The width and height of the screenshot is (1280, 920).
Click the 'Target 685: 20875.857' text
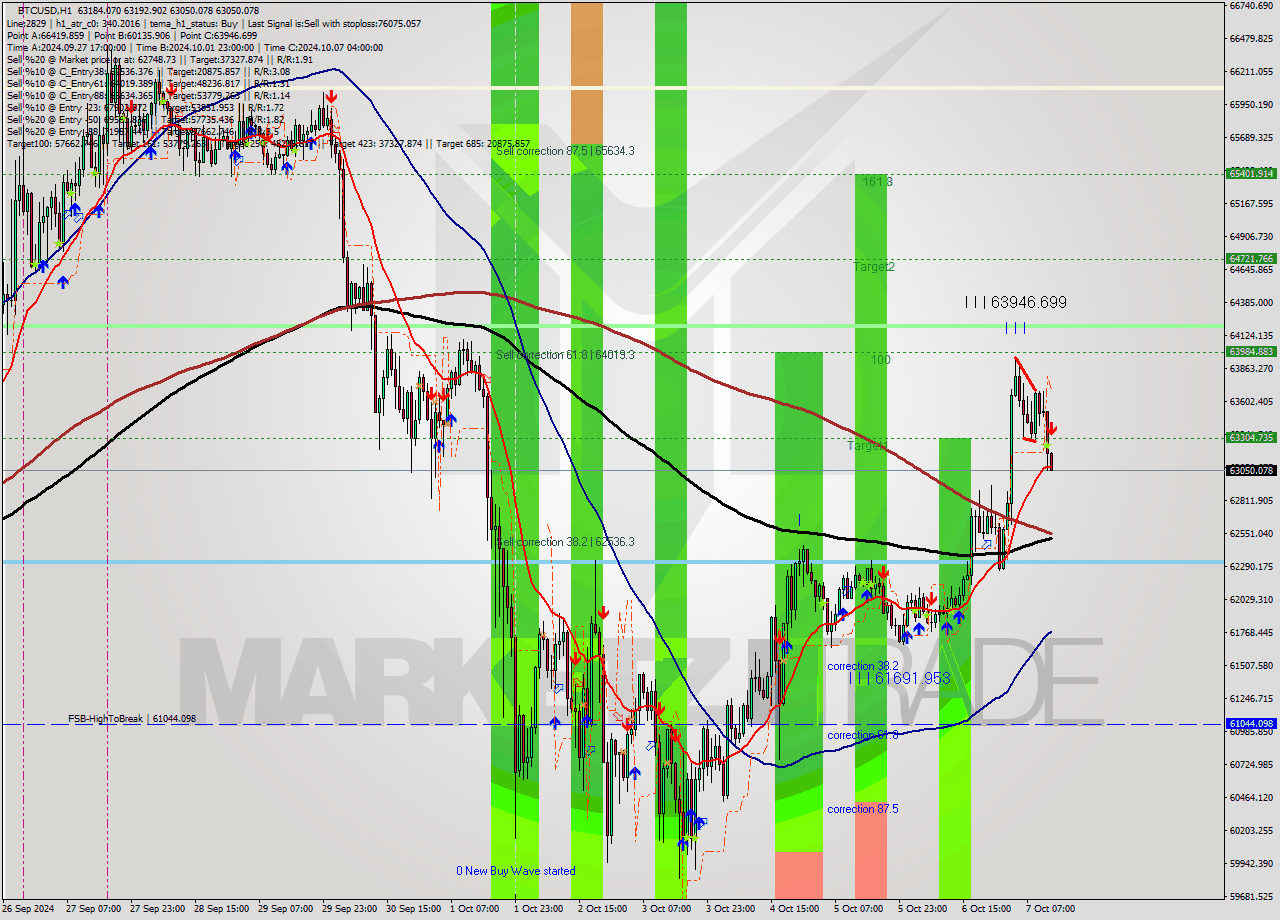tap(483, 143)
